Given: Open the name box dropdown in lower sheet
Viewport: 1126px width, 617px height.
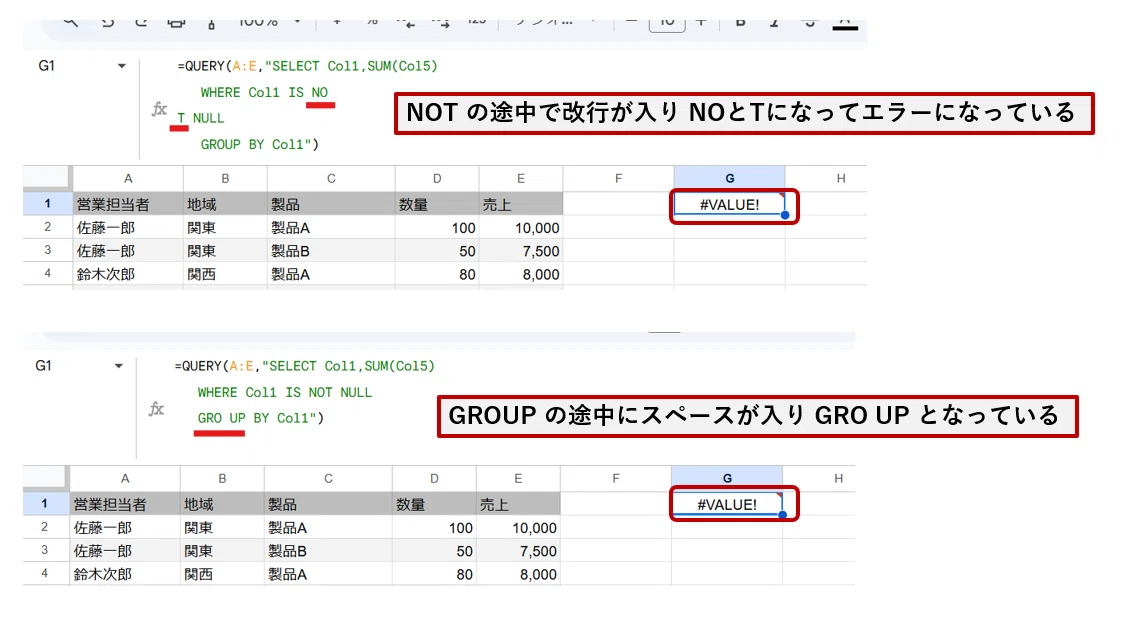Looking at the screenshot, I should (x=118, y=366).
